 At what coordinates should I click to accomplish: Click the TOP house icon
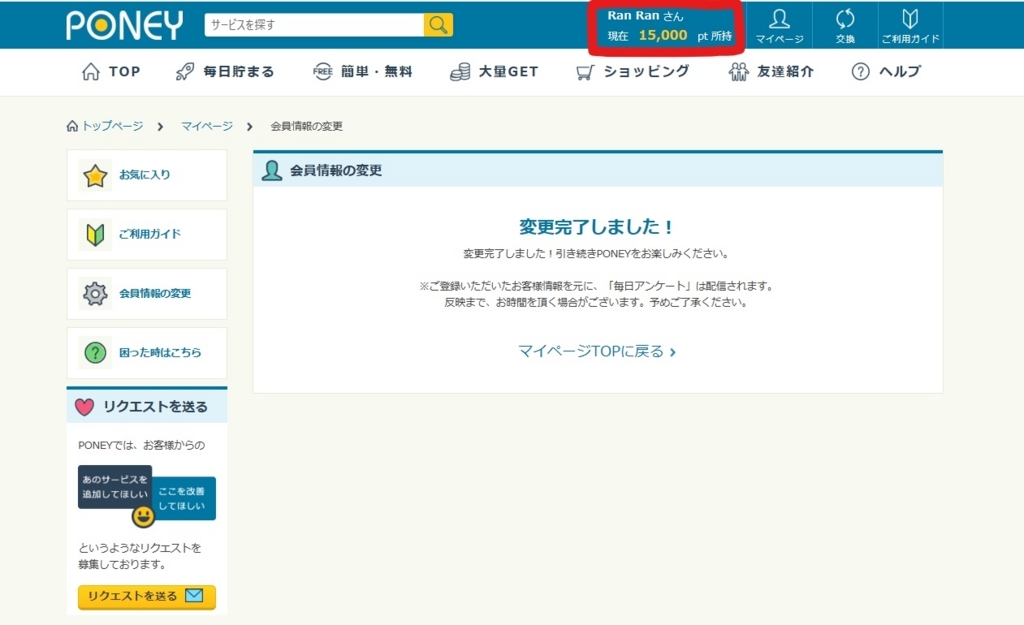pos(91,71)
